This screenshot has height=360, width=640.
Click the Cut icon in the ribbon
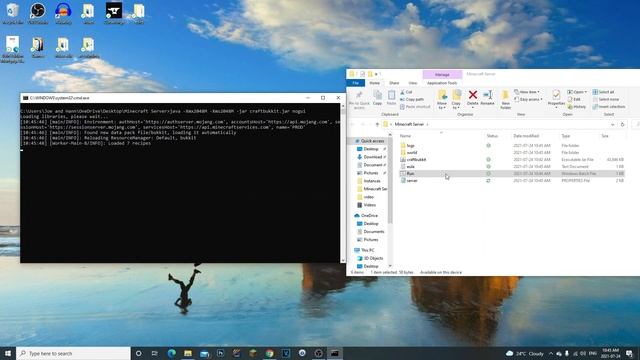[406, 92]
